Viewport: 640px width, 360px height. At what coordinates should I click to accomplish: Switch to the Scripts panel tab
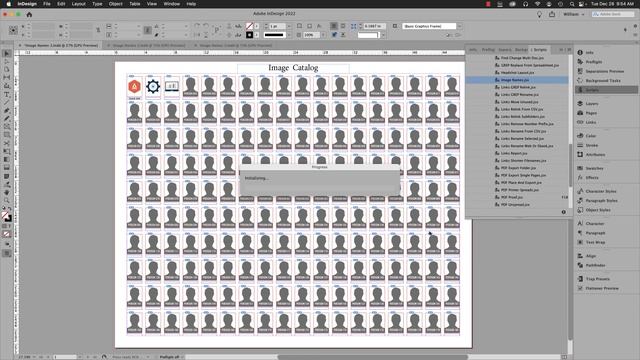(540, 49)
